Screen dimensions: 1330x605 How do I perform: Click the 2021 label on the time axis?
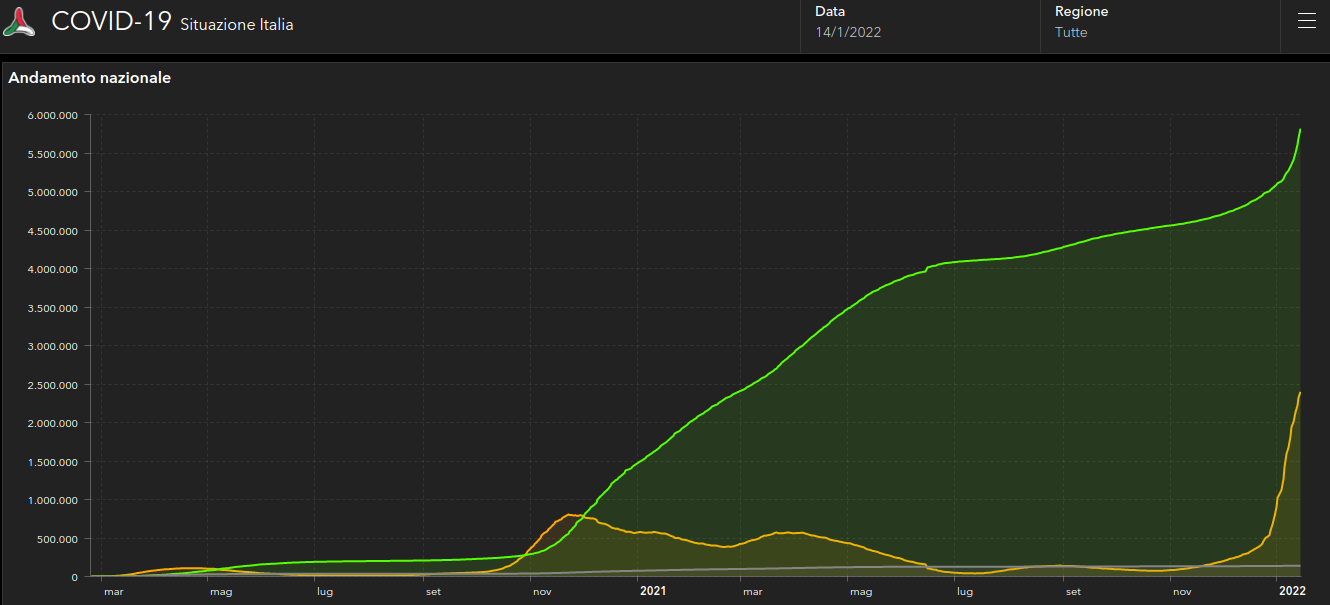click(653, 591)
